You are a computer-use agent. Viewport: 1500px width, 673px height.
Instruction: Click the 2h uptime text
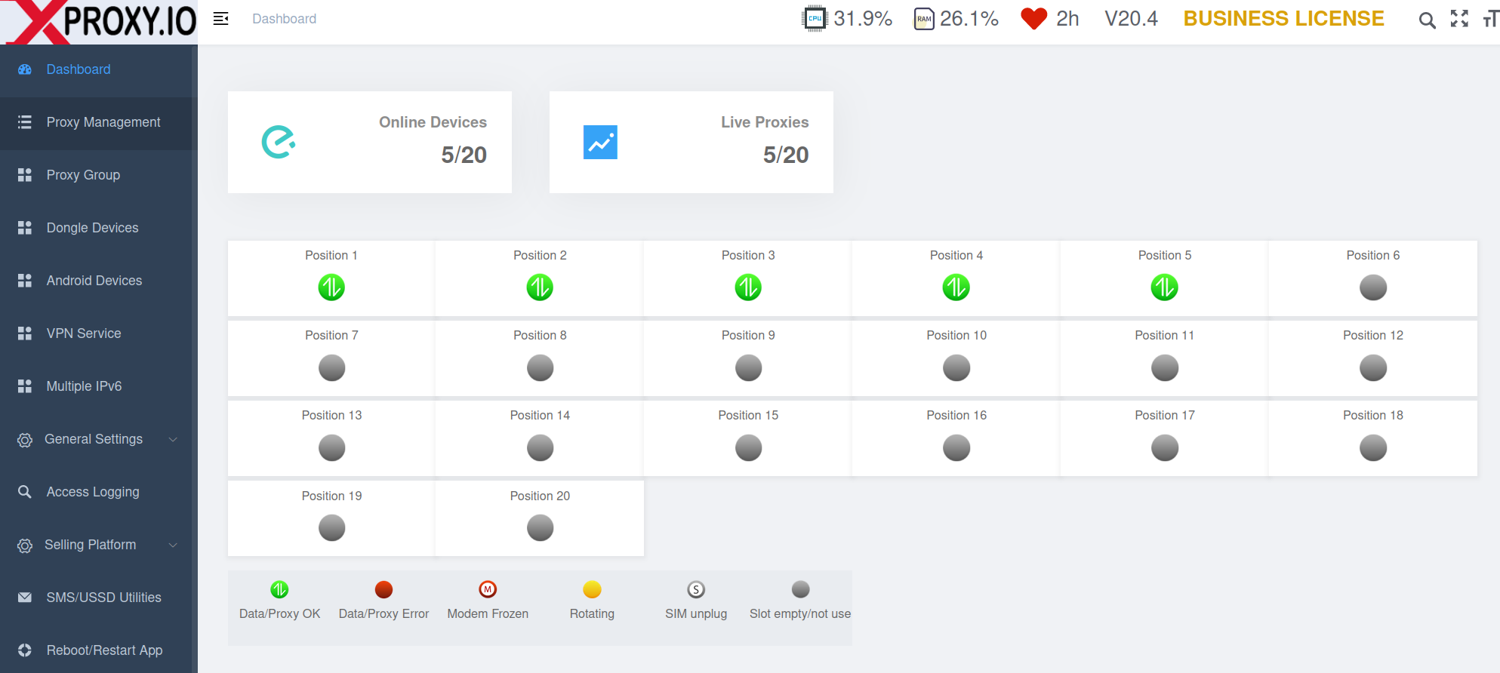coord(1067,18)
